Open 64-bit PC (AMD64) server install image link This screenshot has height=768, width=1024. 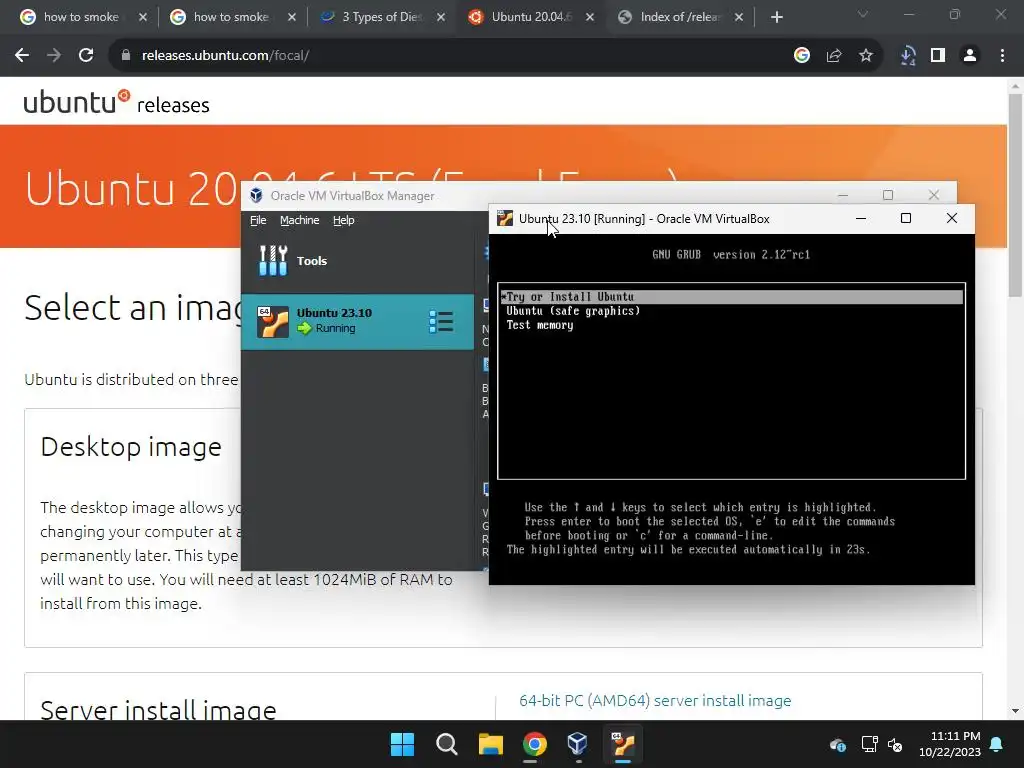tap(655, 701)
